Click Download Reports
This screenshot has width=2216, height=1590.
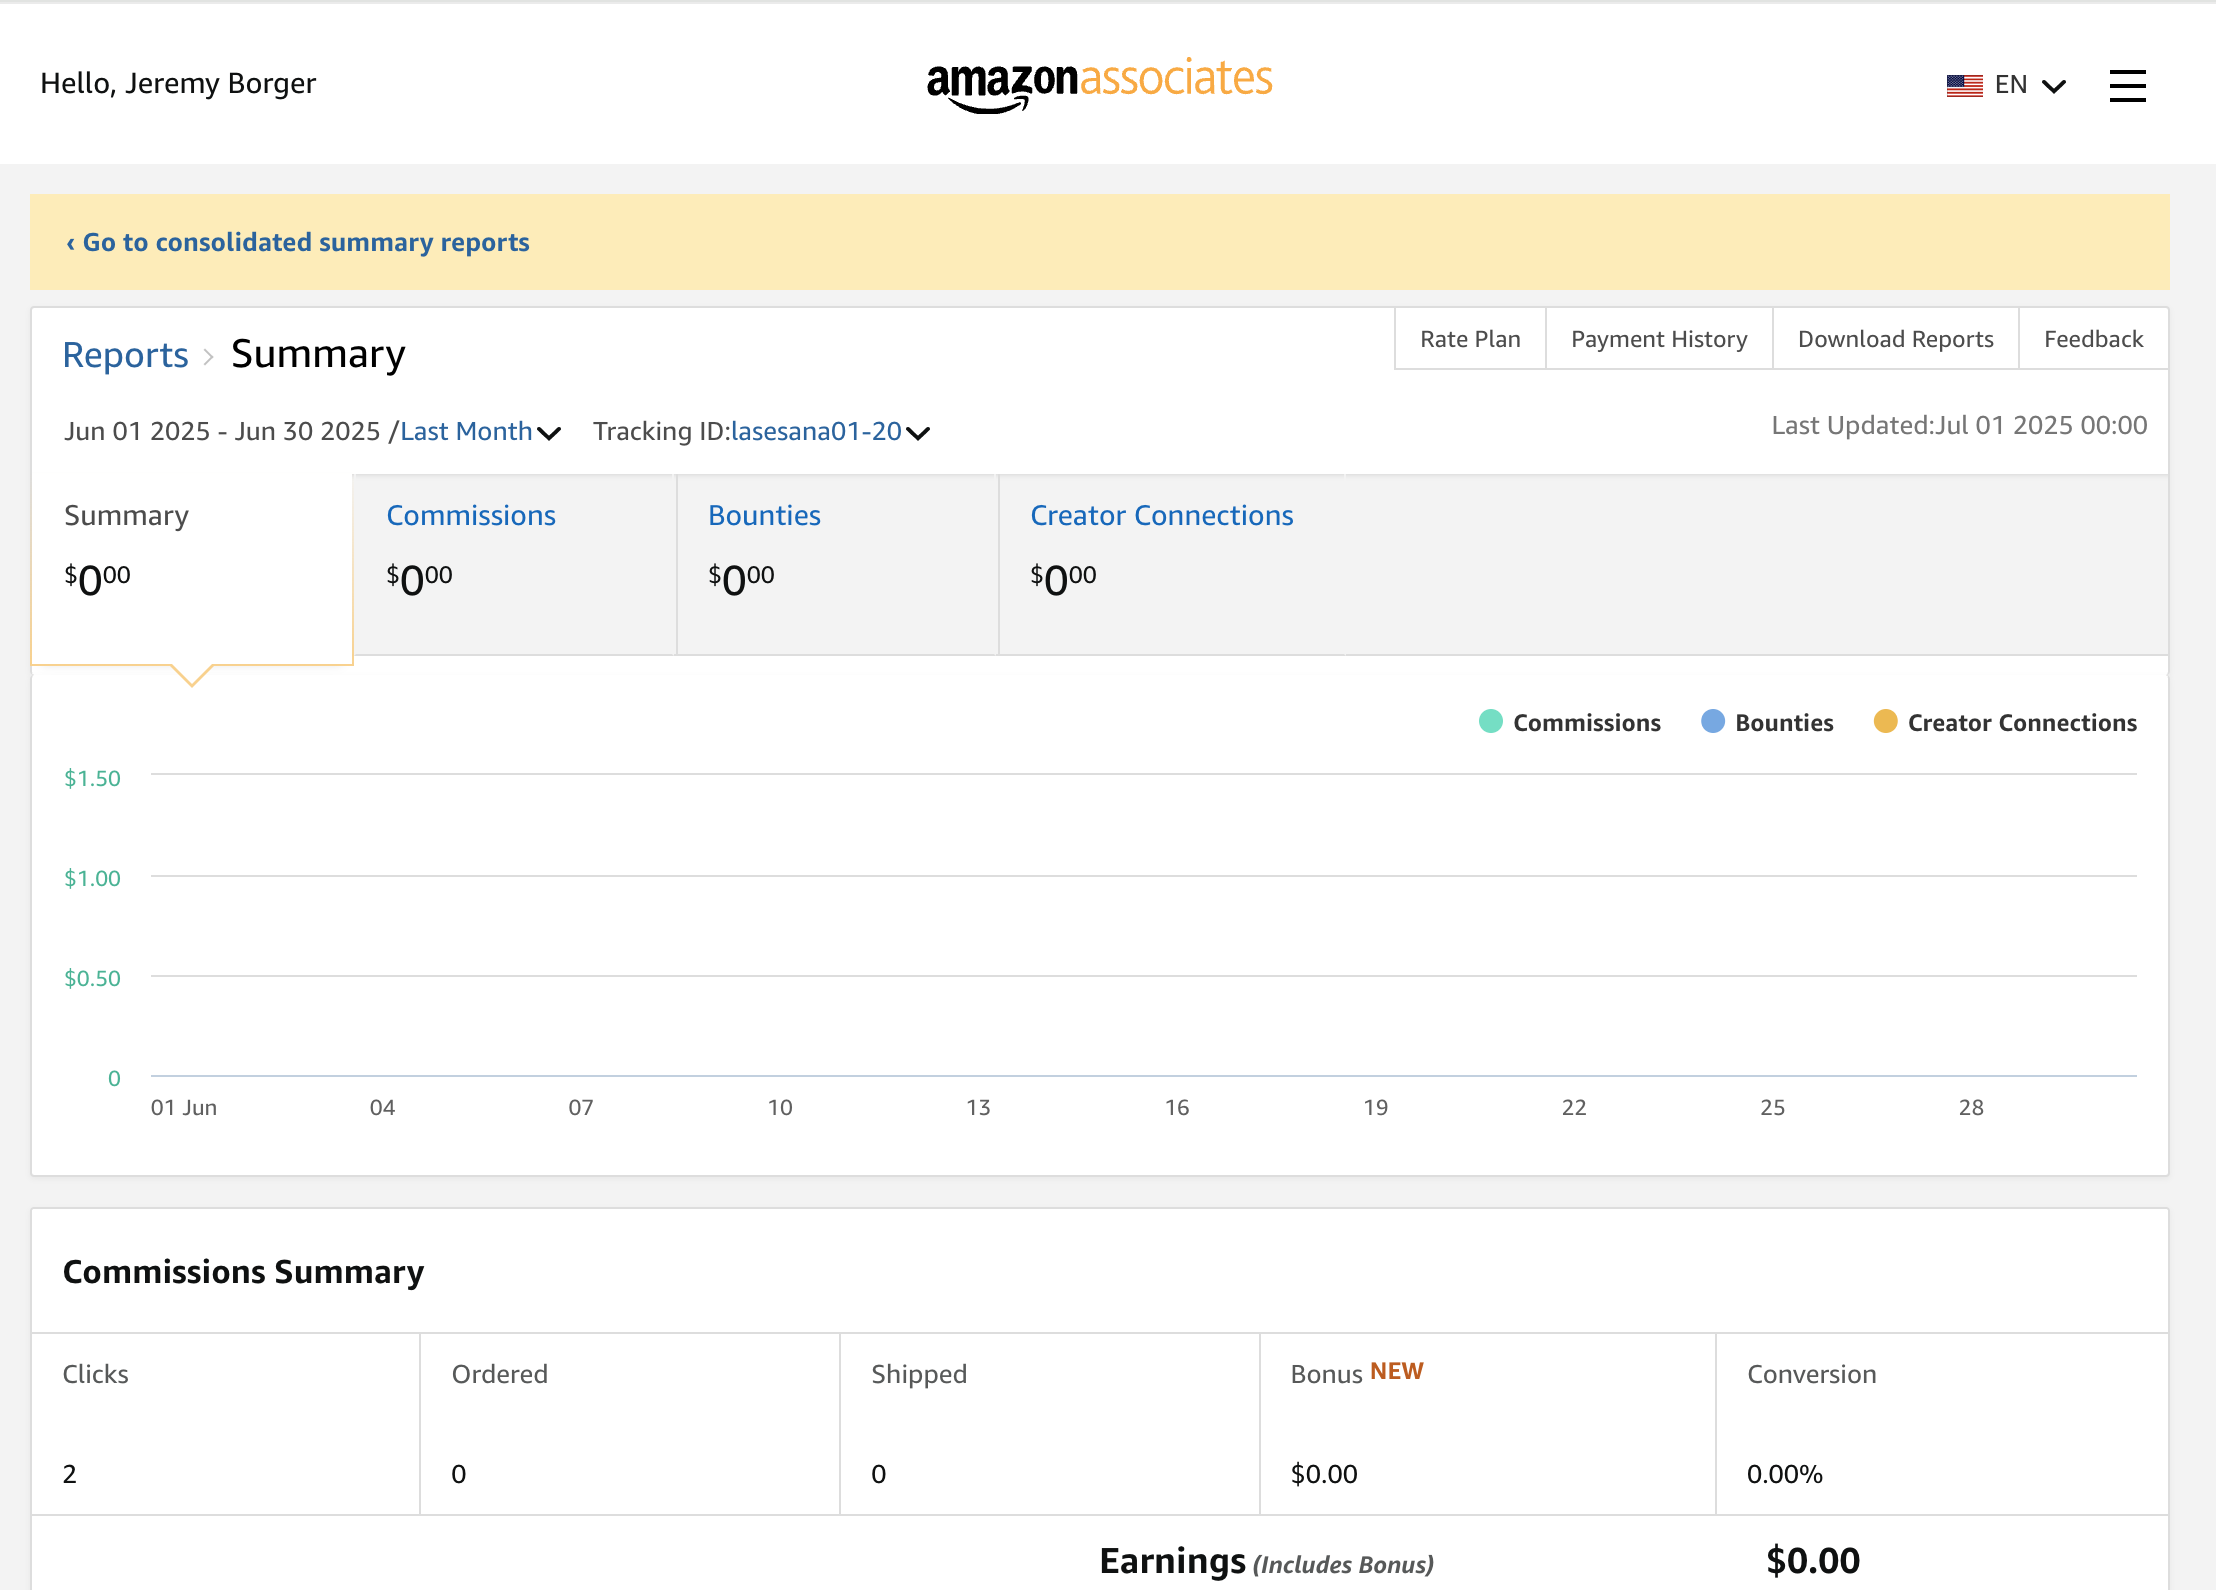(1895, 339)
